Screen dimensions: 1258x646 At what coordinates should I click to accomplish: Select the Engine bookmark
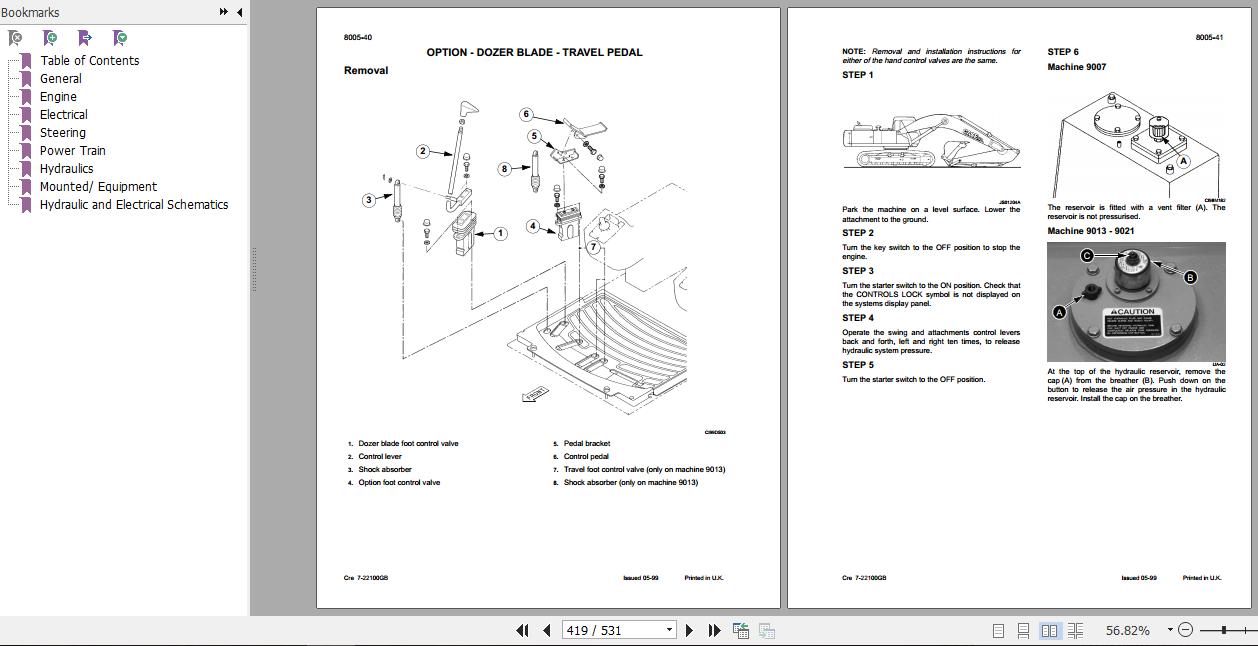point(58,96)
